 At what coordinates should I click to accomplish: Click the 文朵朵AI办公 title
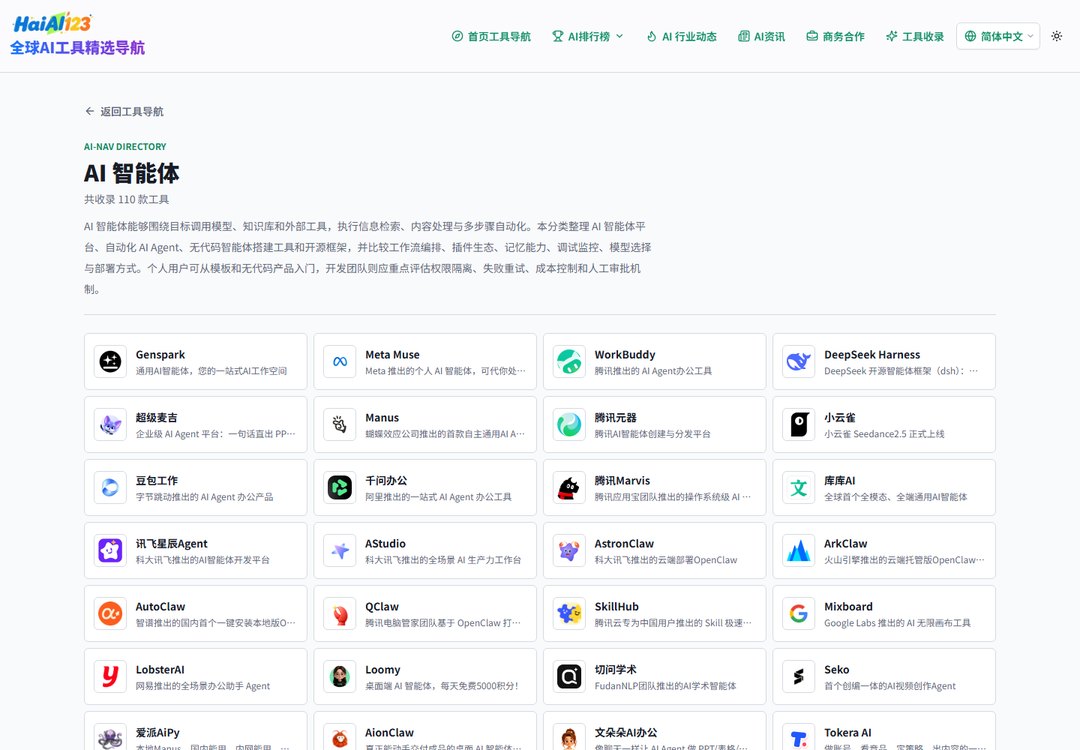[625, 733]
